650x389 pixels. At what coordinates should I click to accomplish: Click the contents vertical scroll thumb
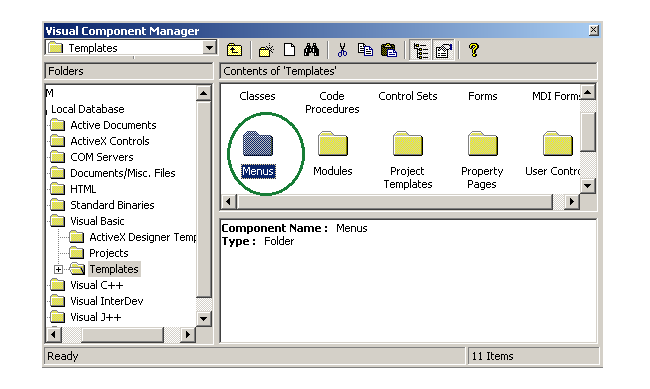(587, 131)
